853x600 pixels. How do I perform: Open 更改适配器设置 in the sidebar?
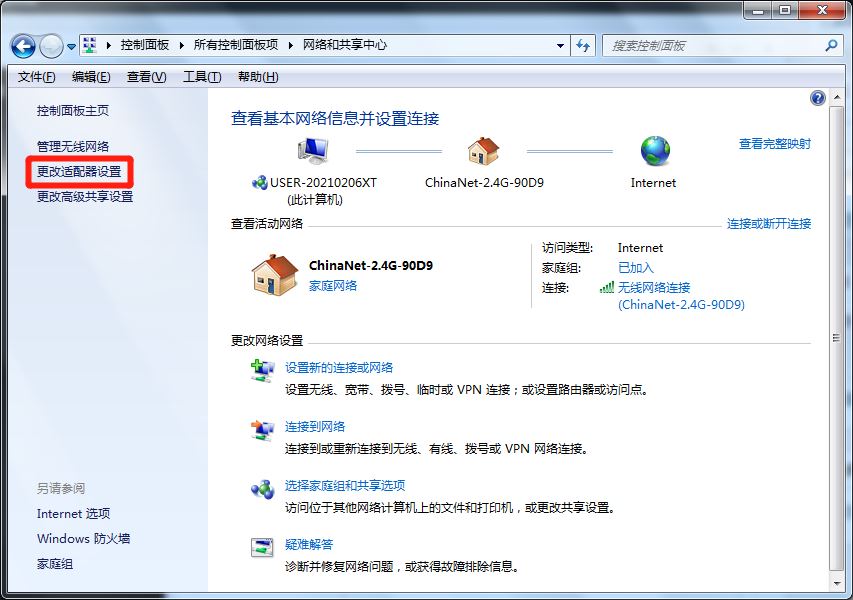pos(79,172)
